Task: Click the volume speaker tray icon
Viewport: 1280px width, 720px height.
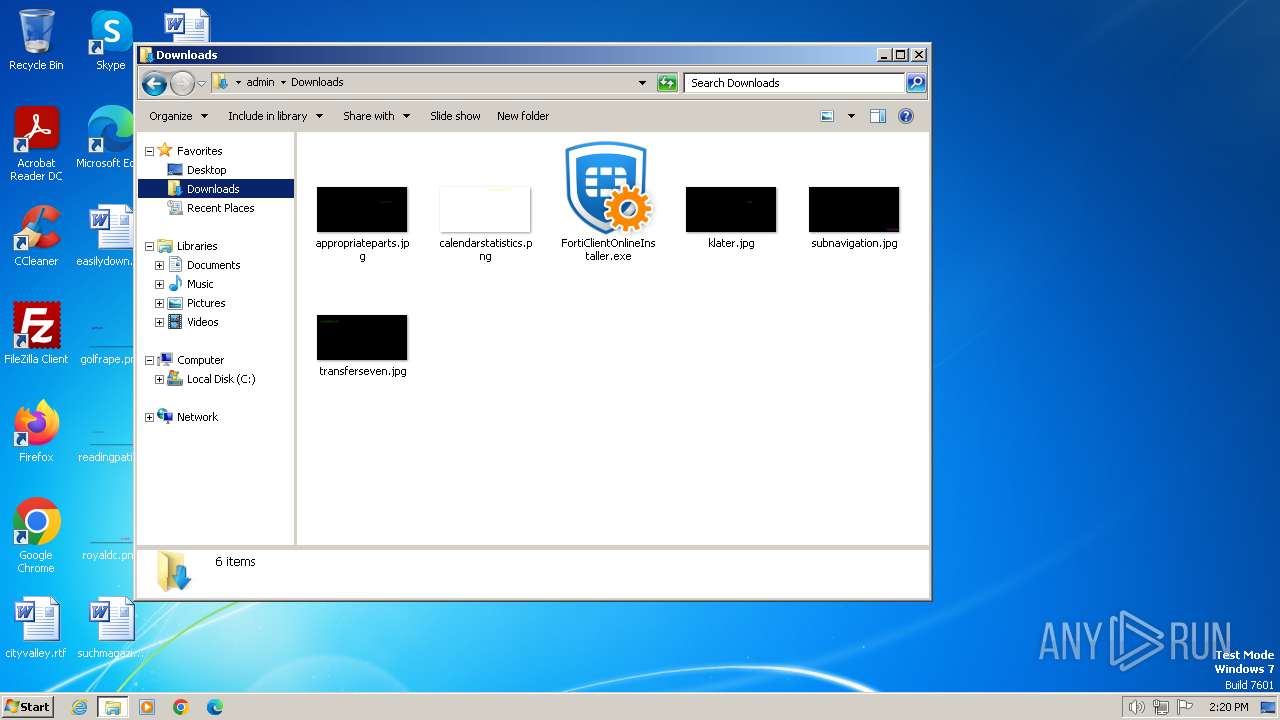Action: click(x=1137, y=707)
